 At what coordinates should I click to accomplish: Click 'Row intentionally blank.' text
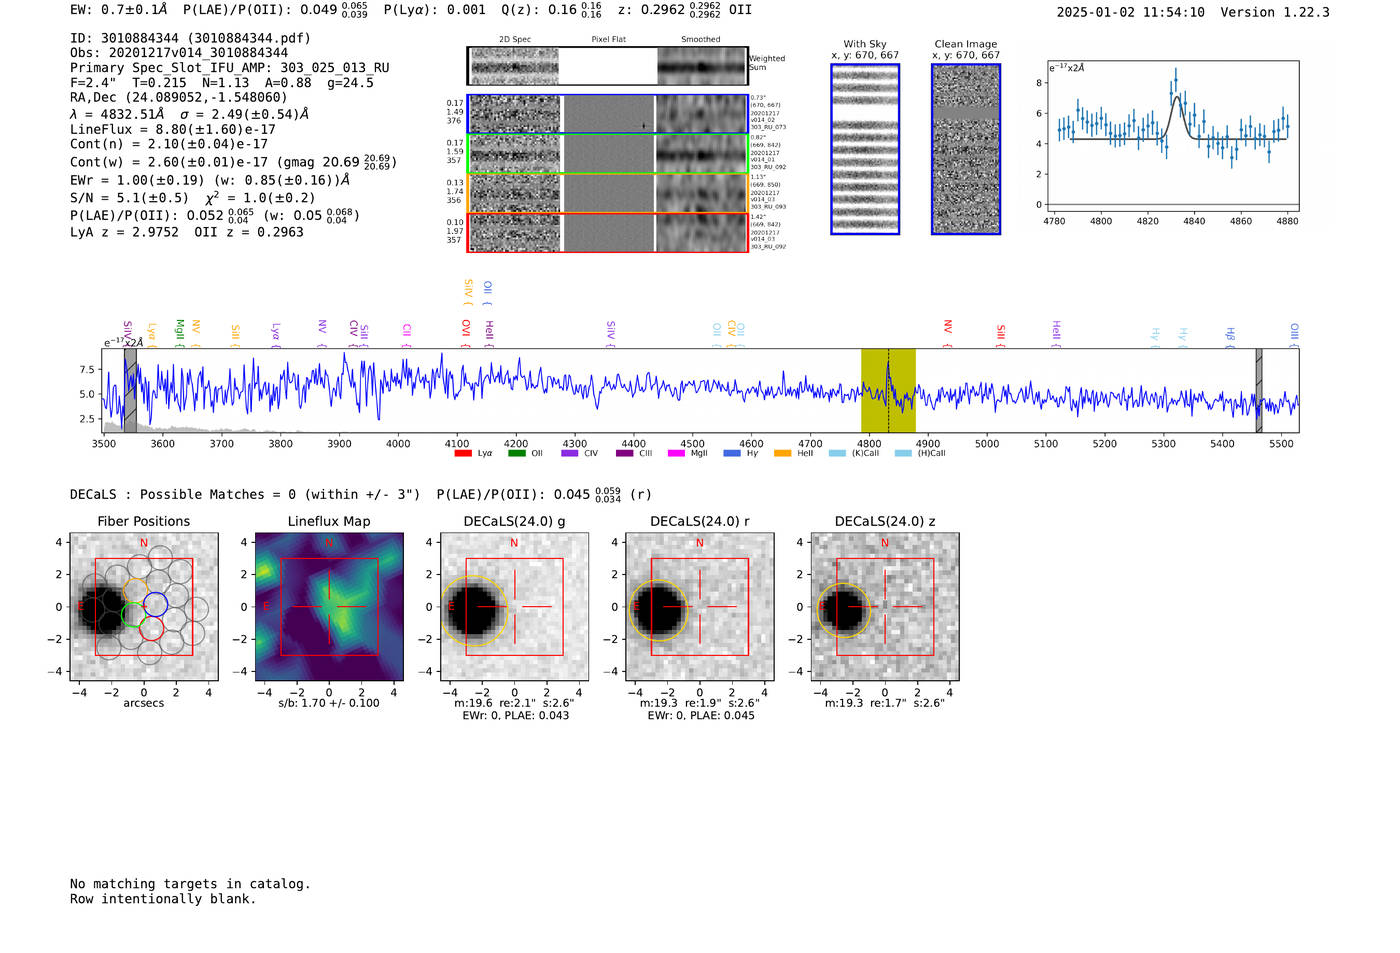pos(163,899)
